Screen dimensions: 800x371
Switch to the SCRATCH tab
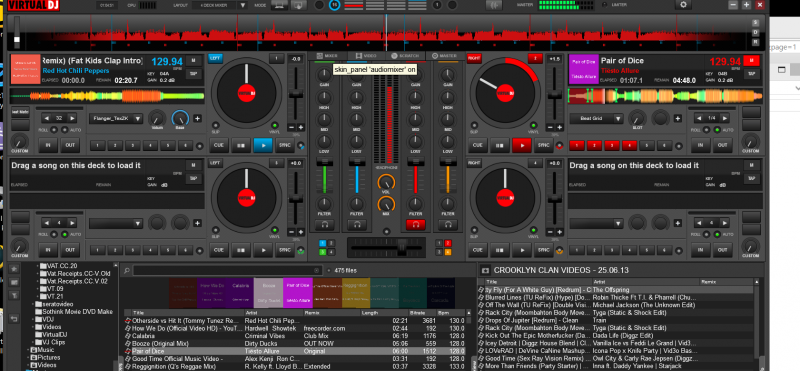click(x=405, y=55)
